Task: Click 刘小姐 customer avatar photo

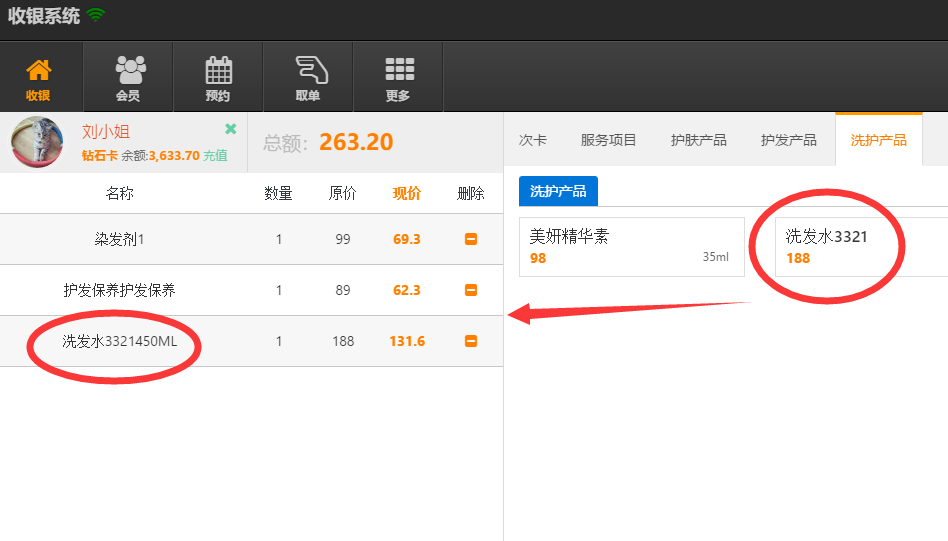Action: coord(37,142)
